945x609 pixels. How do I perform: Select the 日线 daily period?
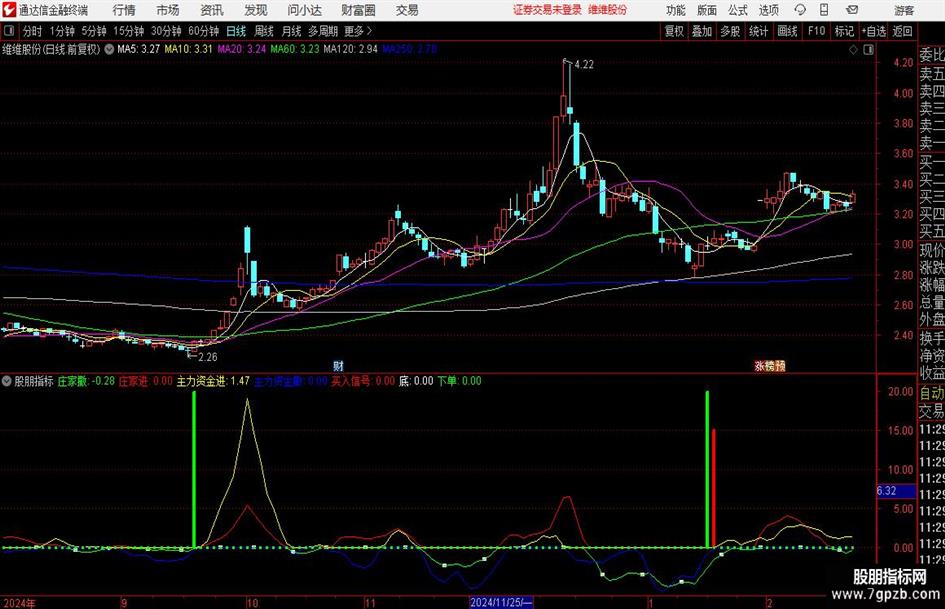point(236,31)
